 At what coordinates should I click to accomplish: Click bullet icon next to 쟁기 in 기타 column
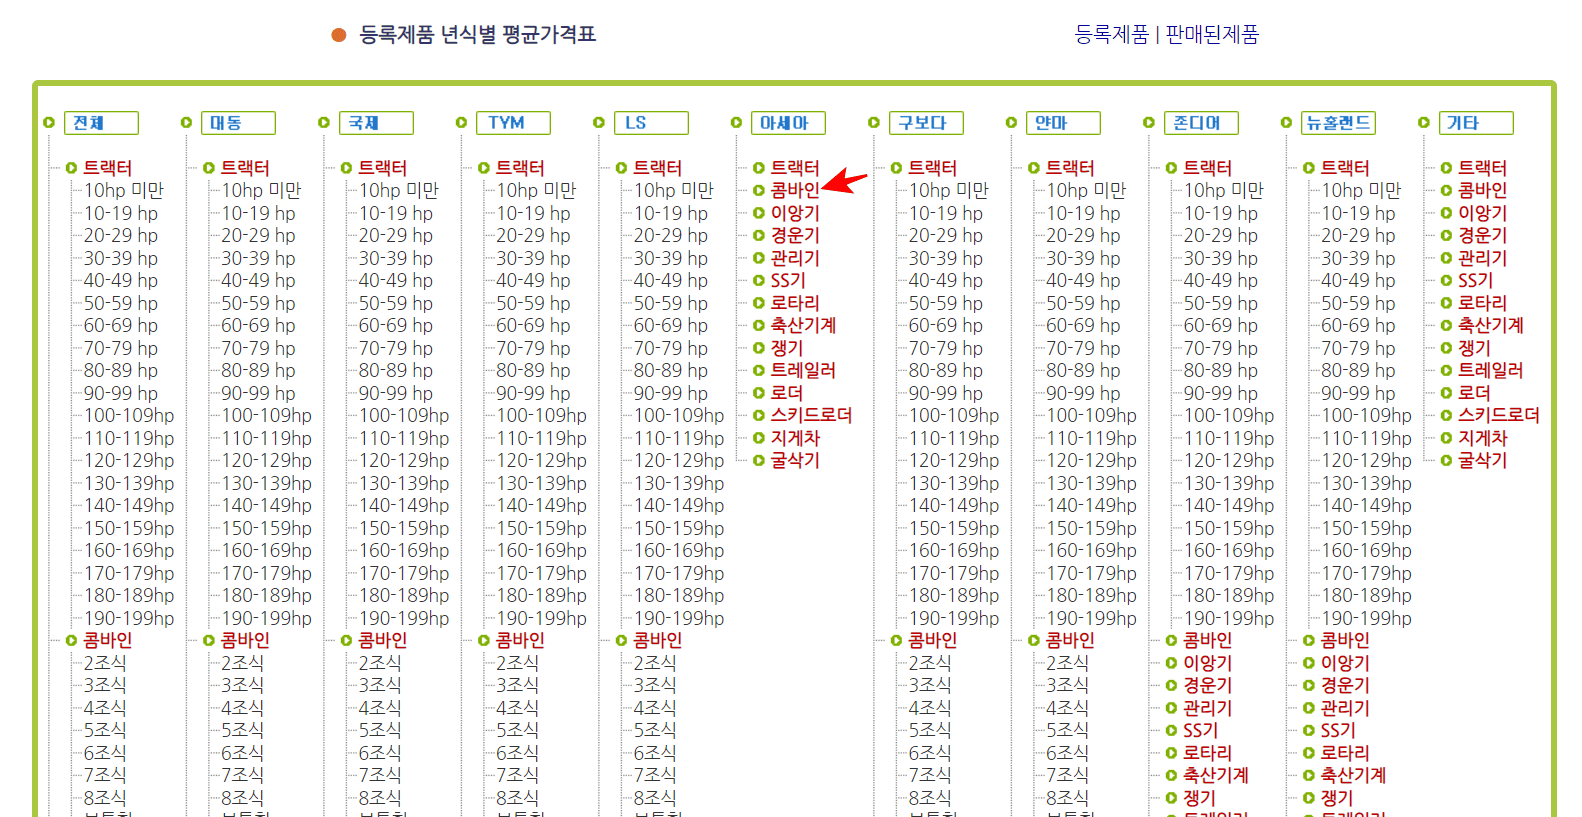pyautogui.click(x=1446, y=348)
